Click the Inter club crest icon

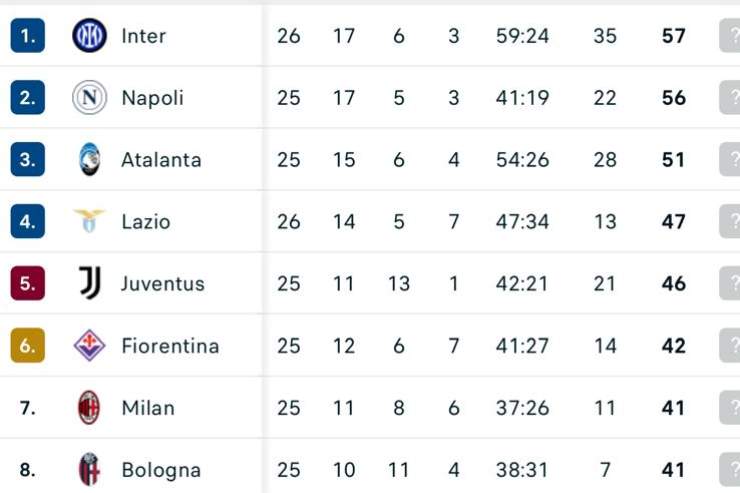tap(89, 36)
